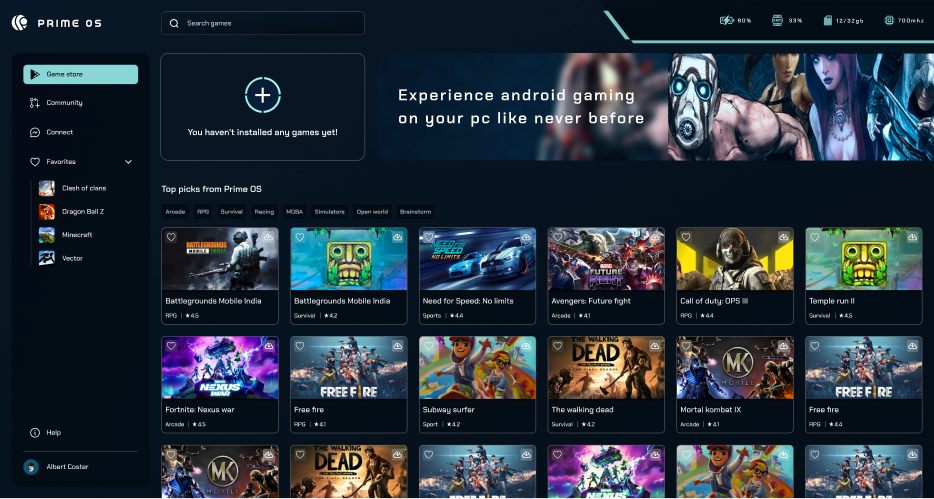Viewport: 934px width, 499px height.
Task: Download Battlegrounds Mobile India Survival card
Action: 397,237
